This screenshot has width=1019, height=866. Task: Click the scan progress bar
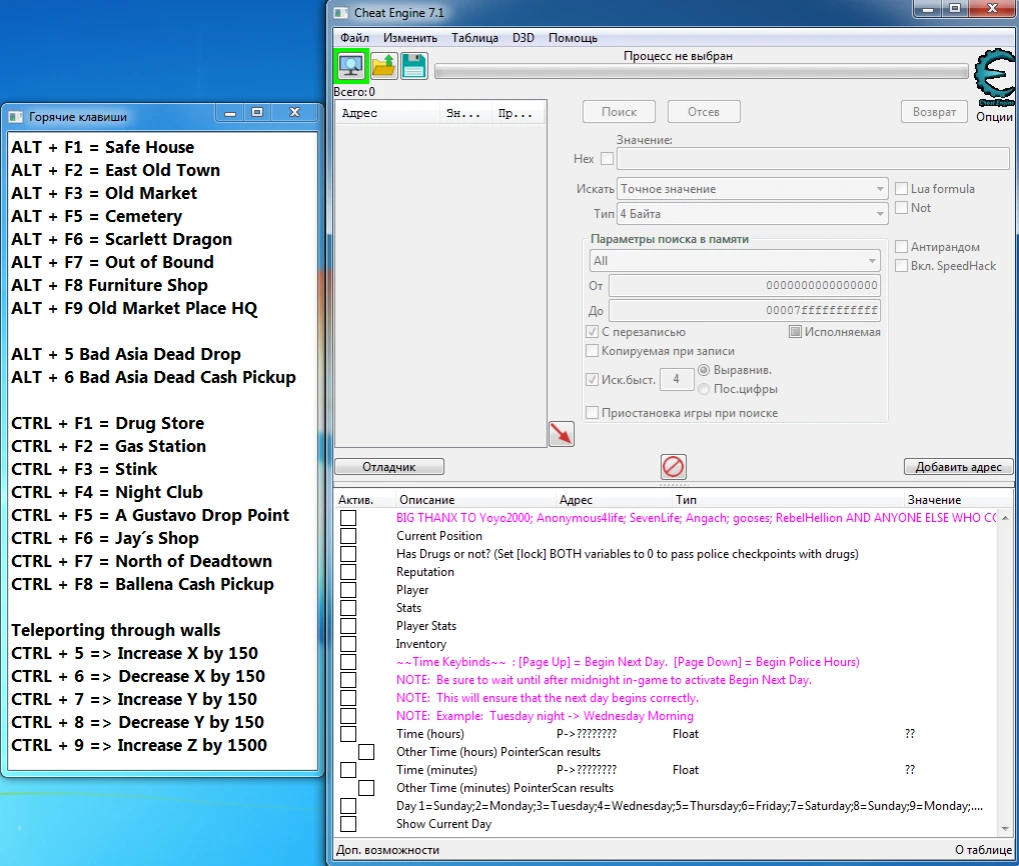tap(701, 72)
